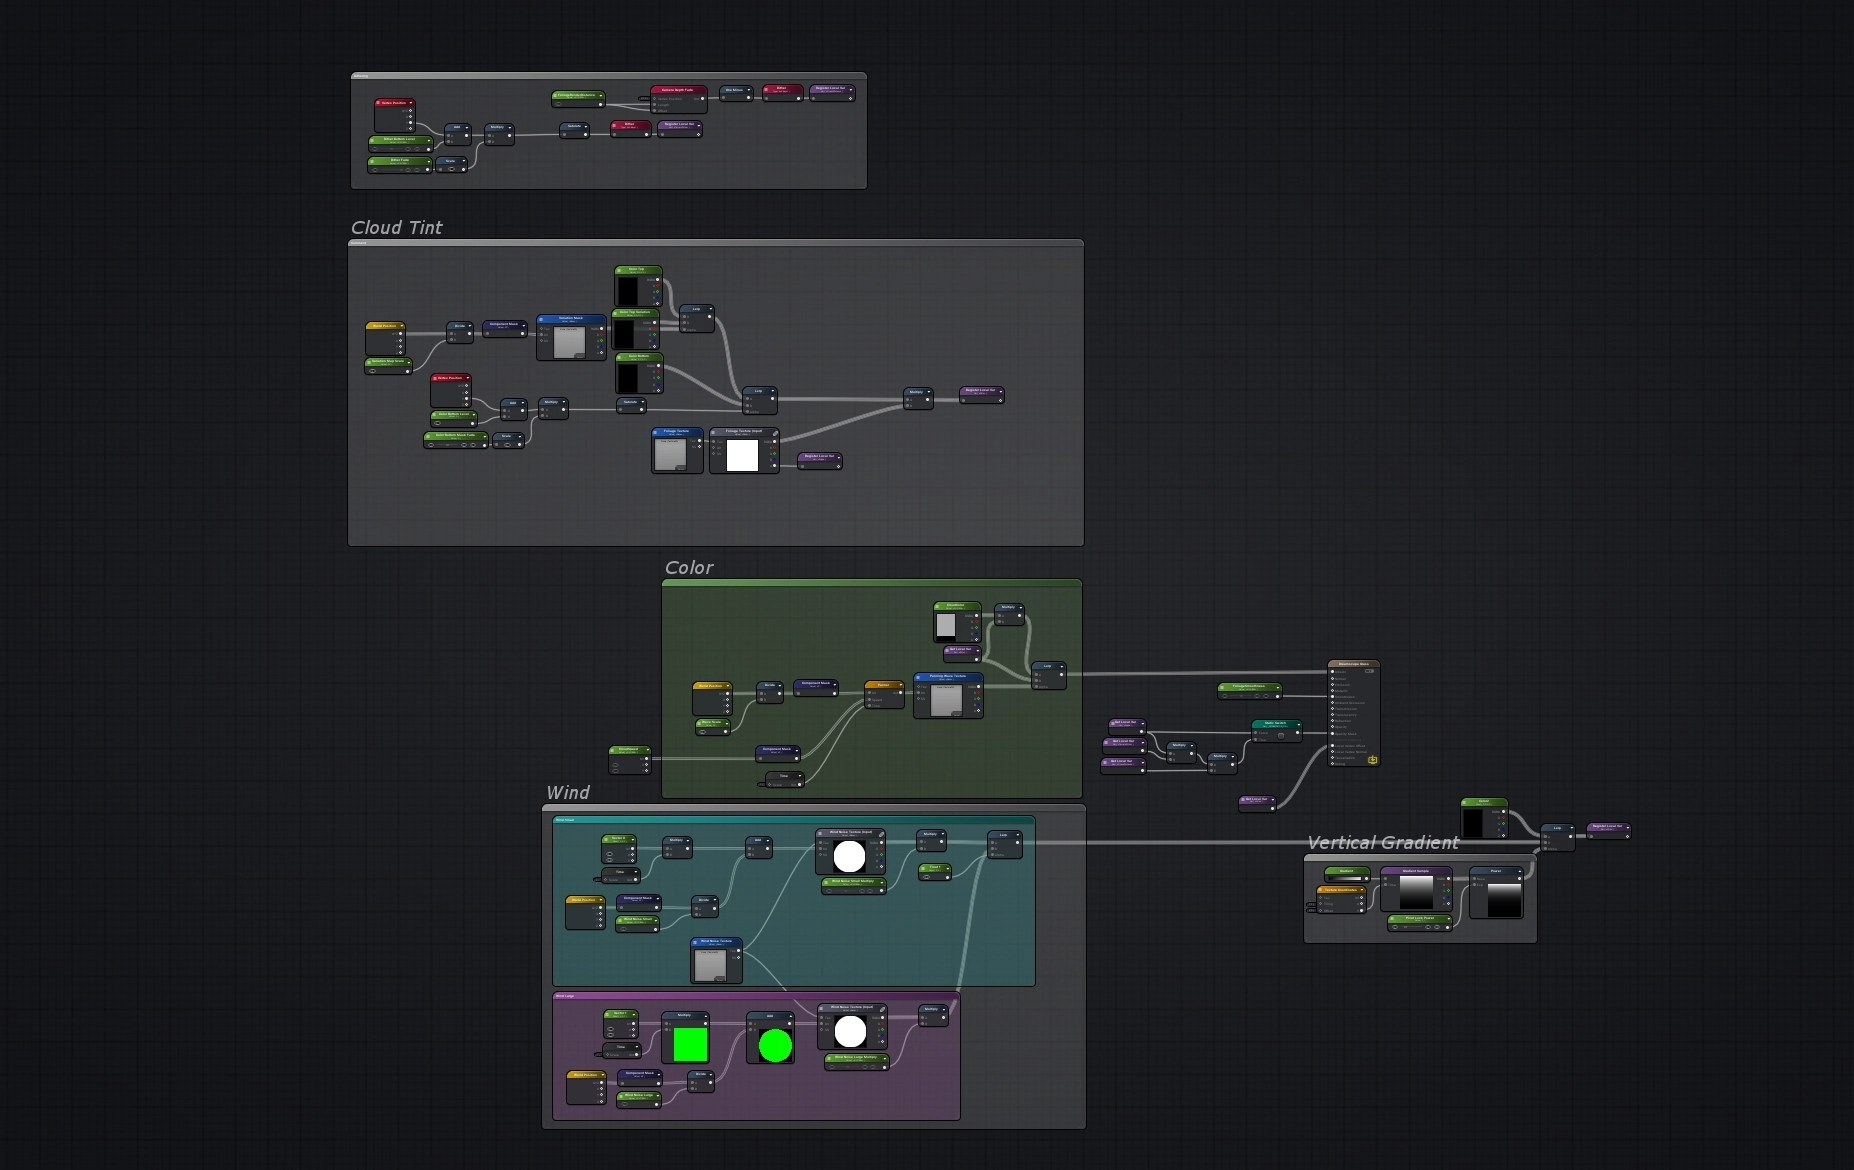
Task: Click white circle preview in Wind Small group
Action: coord(849,857)
